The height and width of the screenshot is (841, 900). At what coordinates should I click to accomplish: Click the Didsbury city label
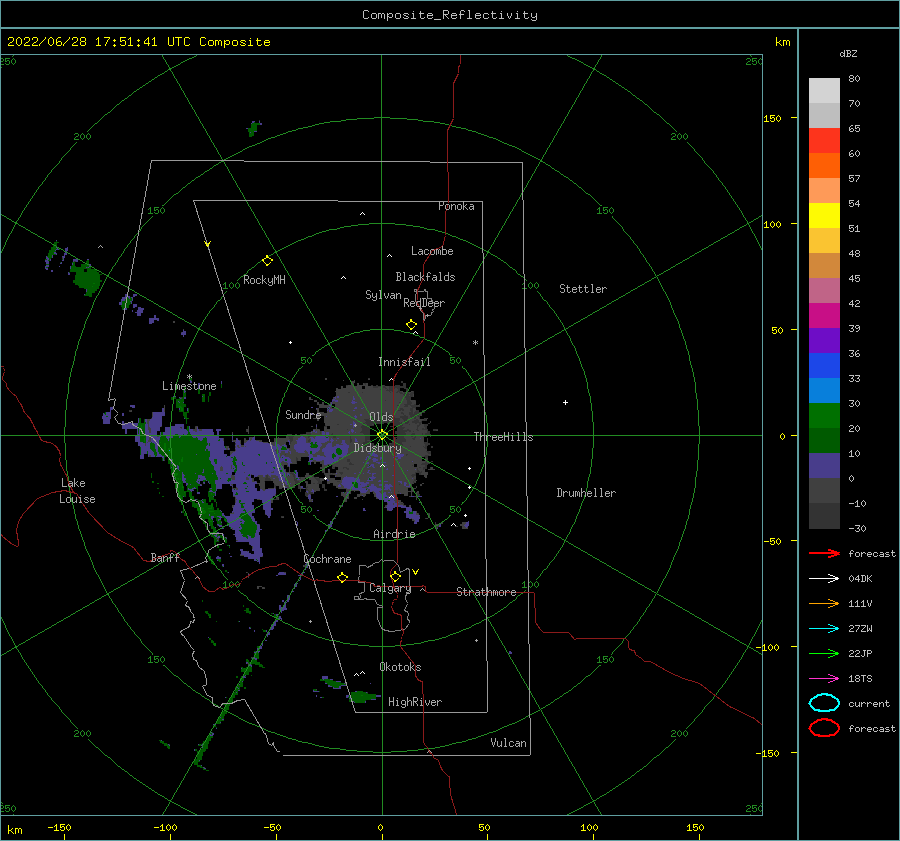click(378, 448)
